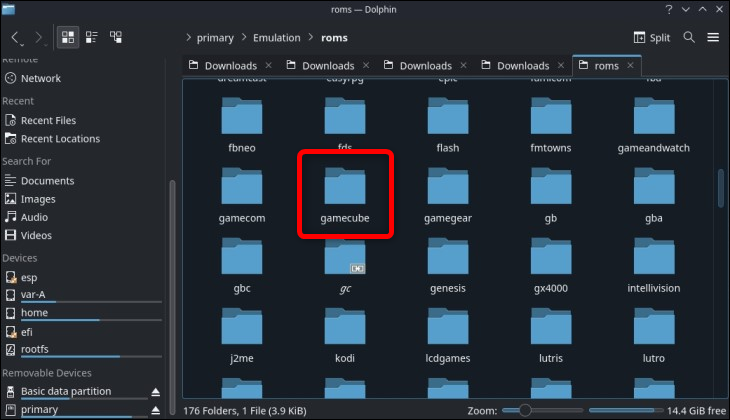Select the gb folder
Image resolution: width=730 pixels, height=420 pixels.
(x=551, y=195)
